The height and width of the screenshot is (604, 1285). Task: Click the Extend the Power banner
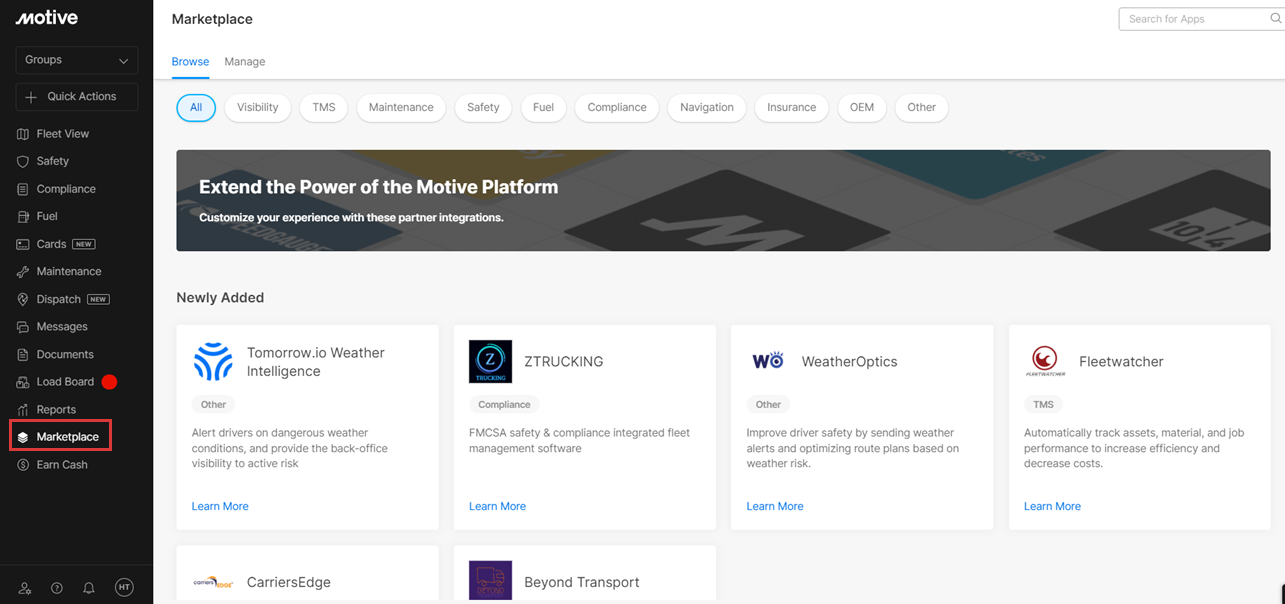(x=723, y=200)
